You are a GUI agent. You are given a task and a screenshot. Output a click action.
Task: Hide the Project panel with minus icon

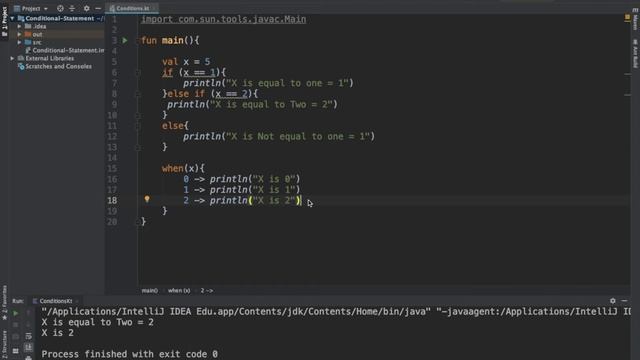pos(98,8)
